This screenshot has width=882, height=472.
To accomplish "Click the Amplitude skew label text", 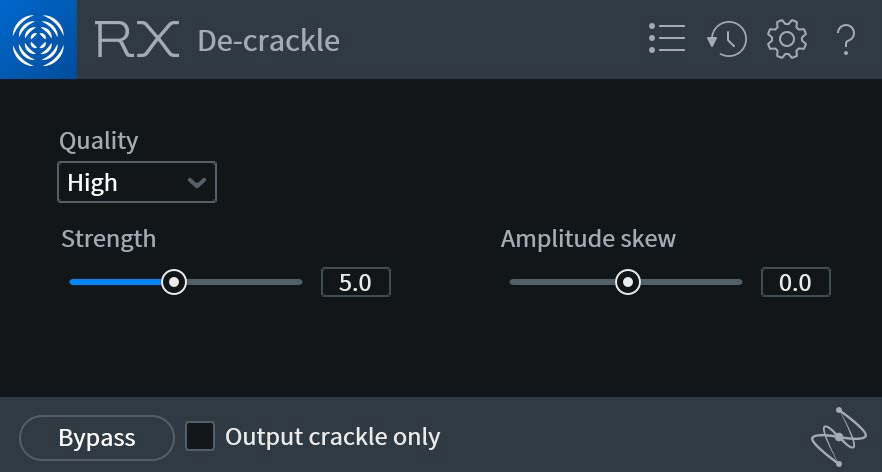I will (588, 239).
